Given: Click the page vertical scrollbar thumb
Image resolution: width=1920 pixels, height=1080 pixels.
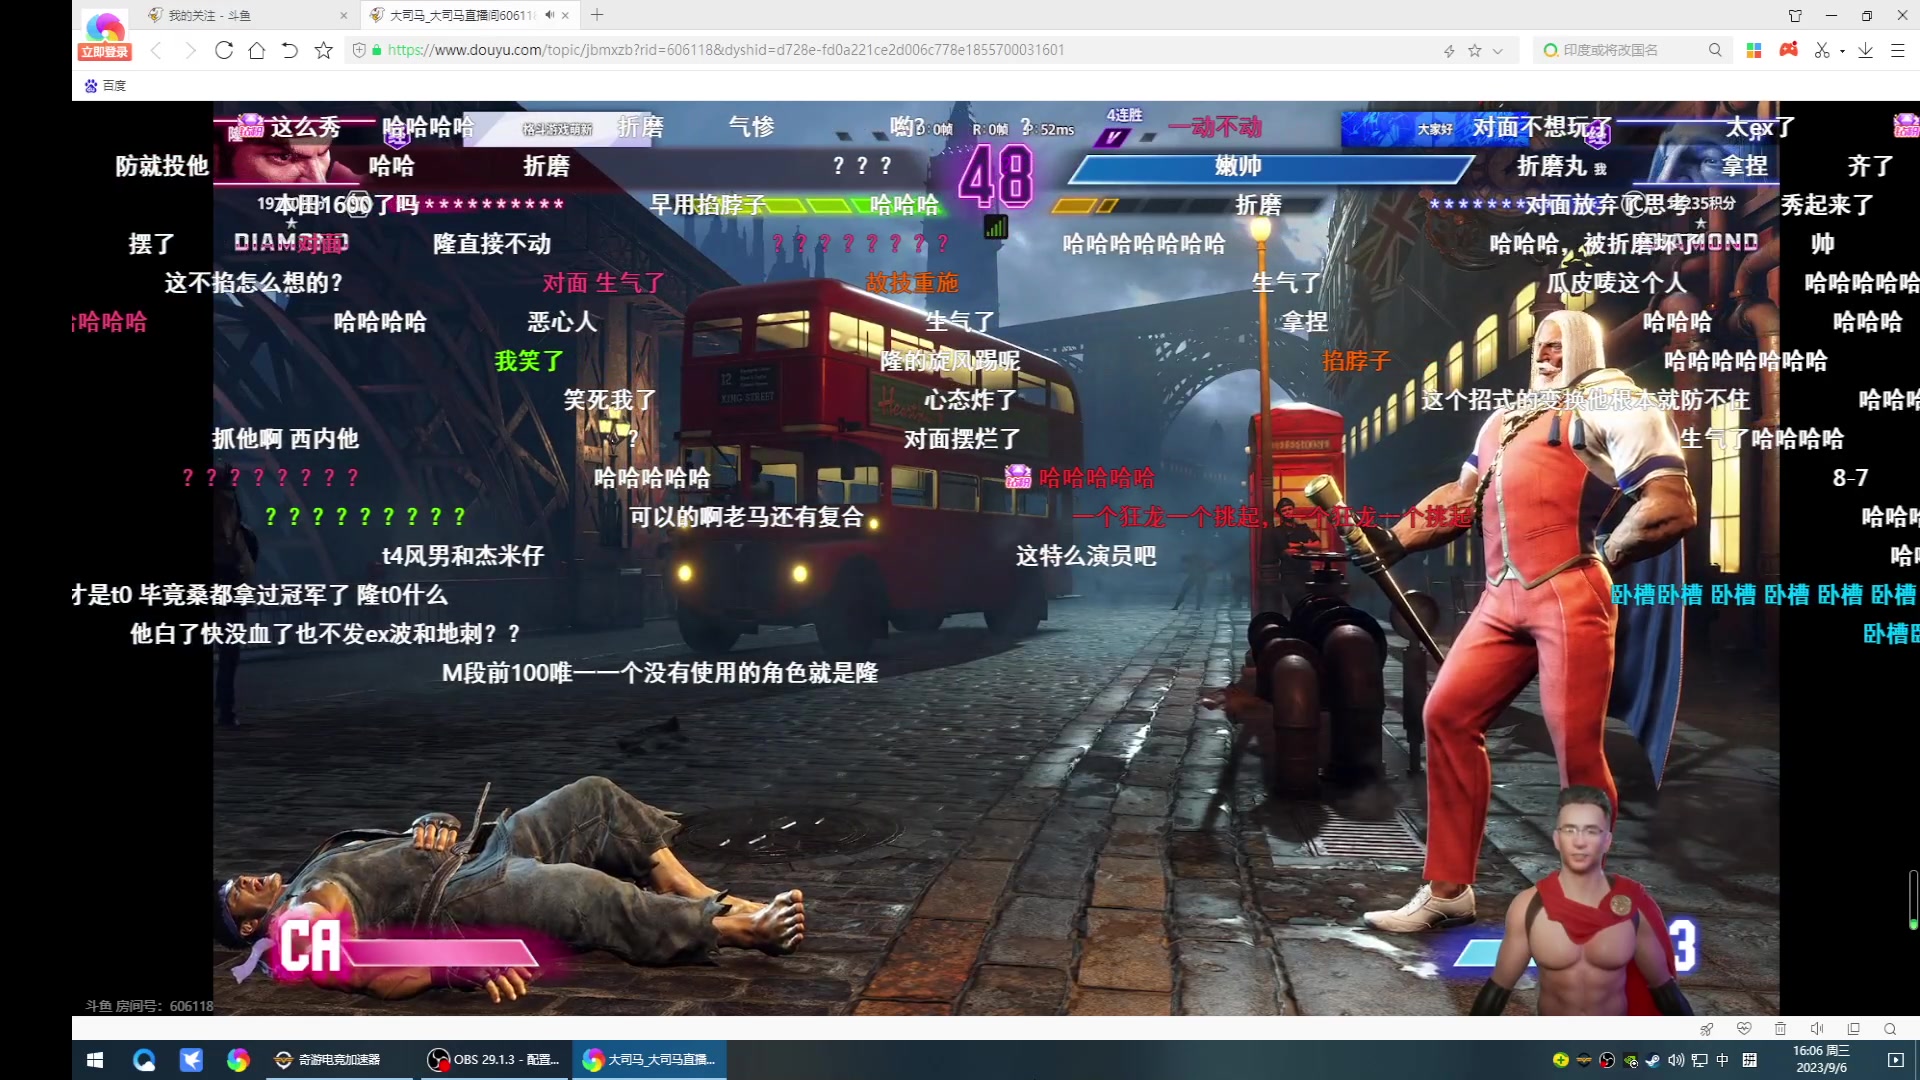Looking at the screenshot, I should click(x=1913, y=900).
